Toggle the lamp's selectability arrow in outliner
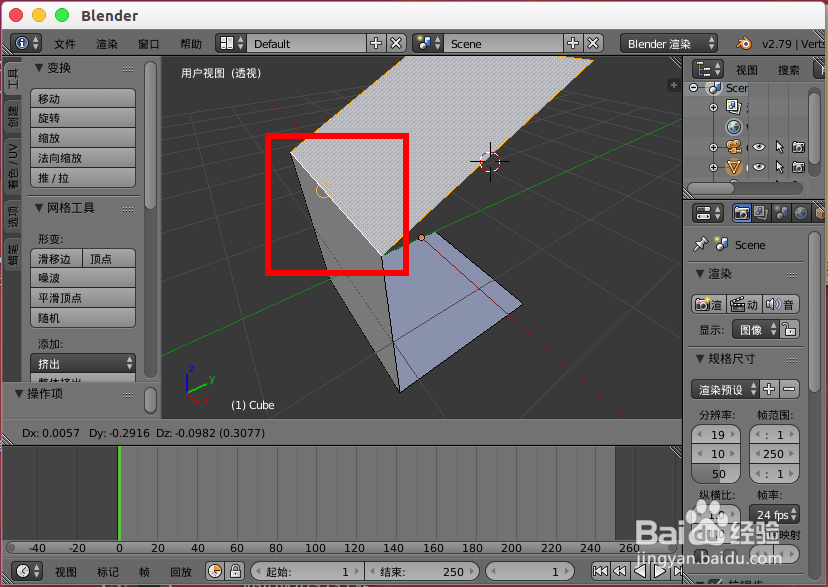 tap(779, 167)
